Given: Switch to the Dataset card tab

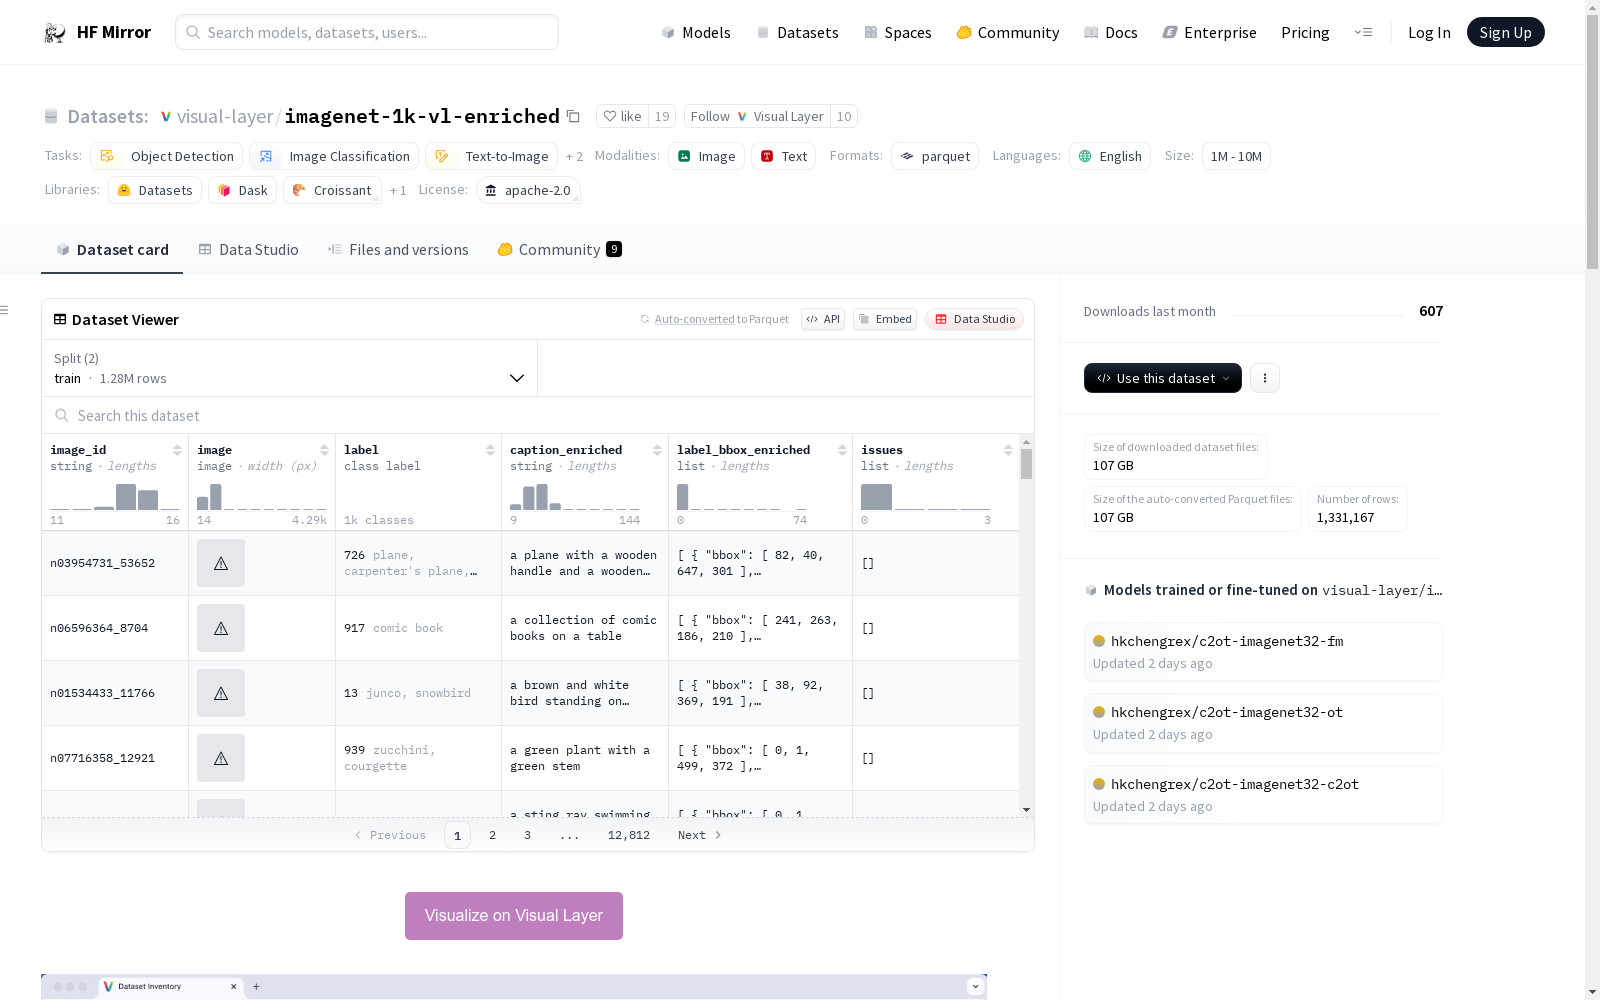Looking at the screenshot, I should pos(112,250).
